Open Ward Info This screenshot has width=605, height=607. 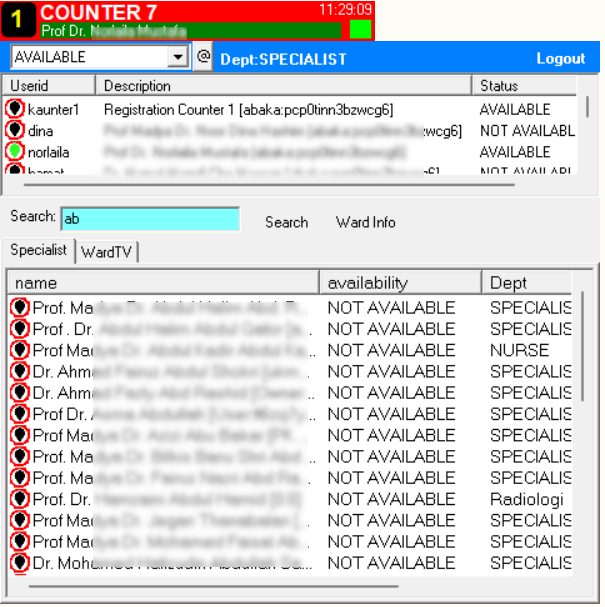tap(366, 222)
